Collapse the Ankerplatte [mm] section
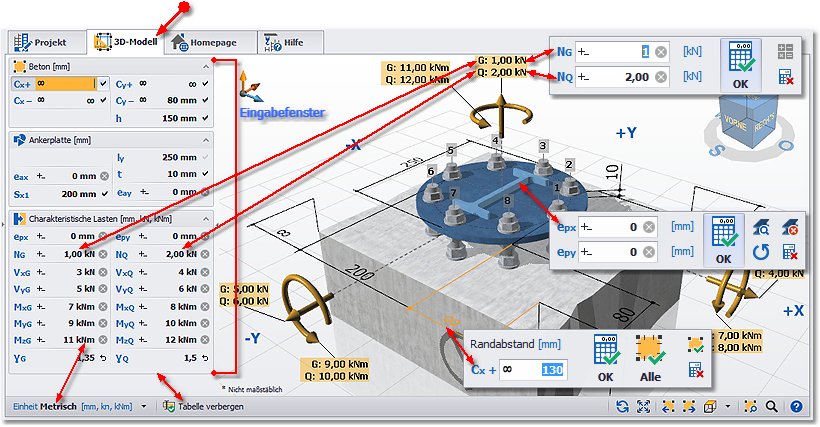Viewport: 820px width, 427px height. (206, 140)
